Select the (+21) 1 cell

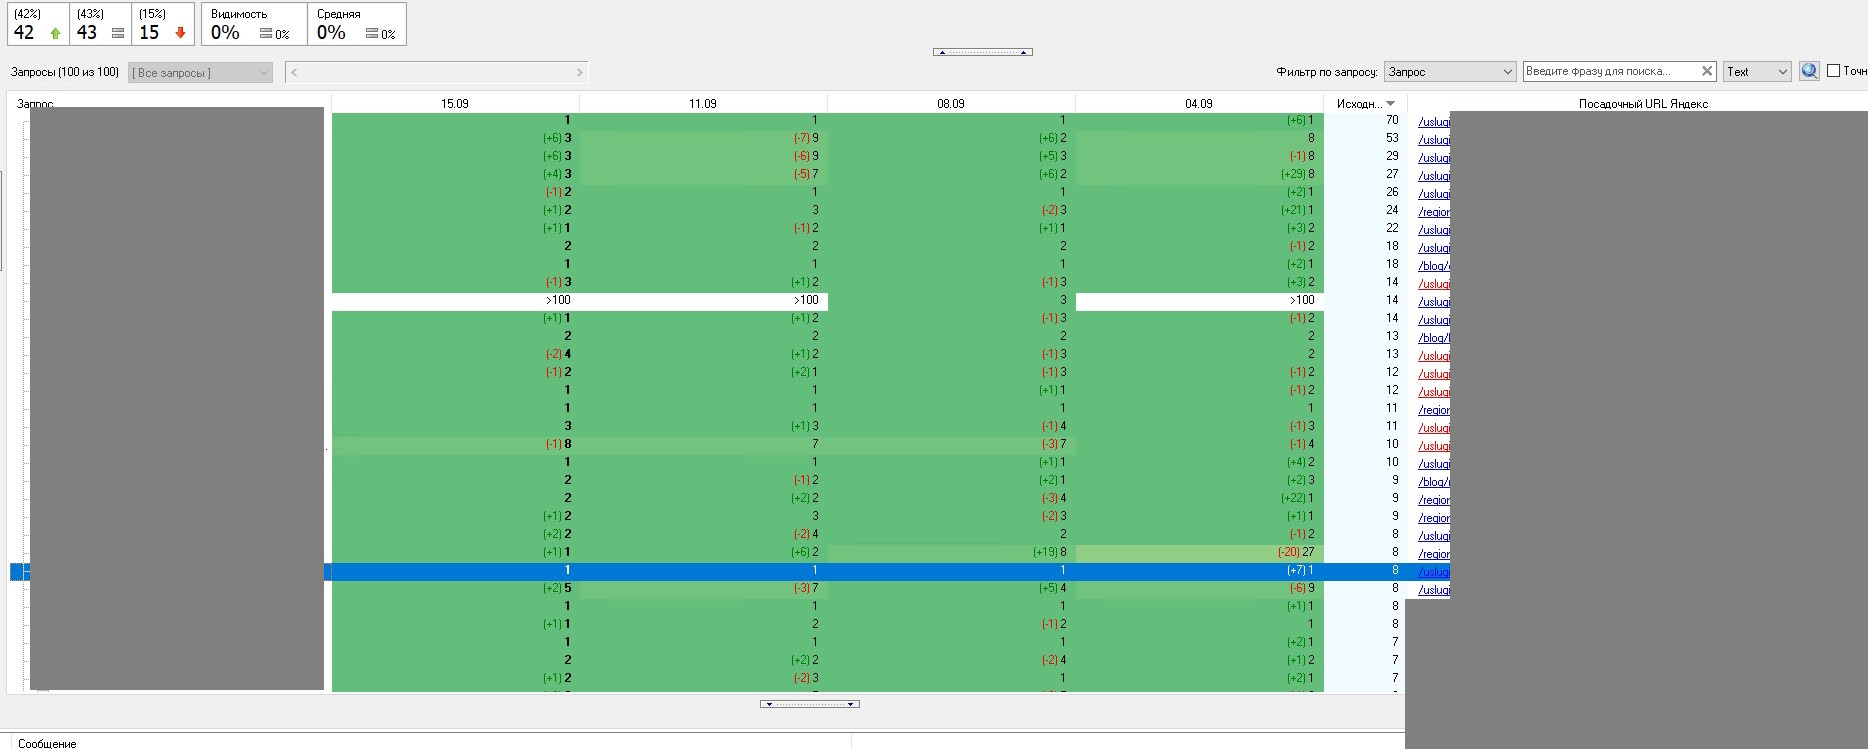1199,210
